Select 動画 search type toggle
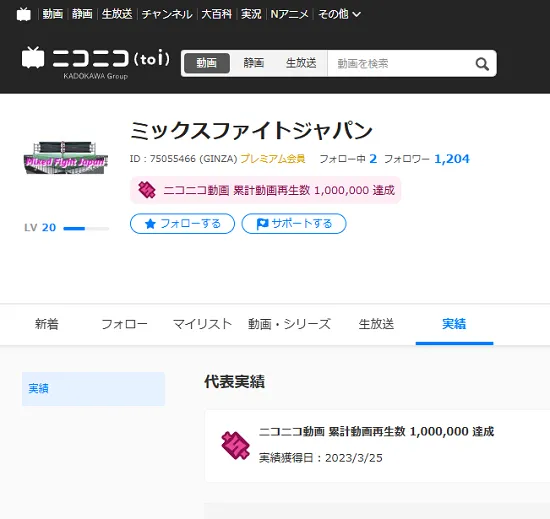 207,63
